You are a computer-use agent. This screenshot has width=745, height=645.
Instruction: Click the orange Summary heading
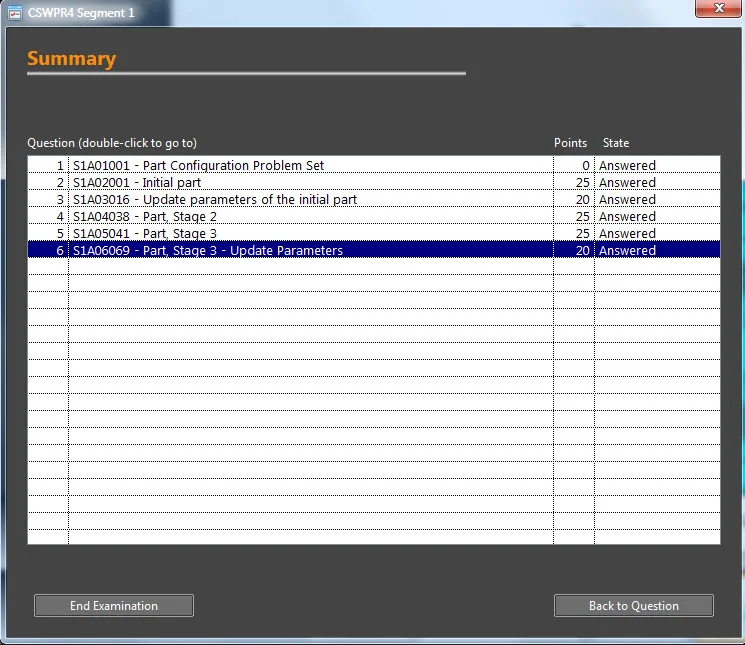[71, 59]
